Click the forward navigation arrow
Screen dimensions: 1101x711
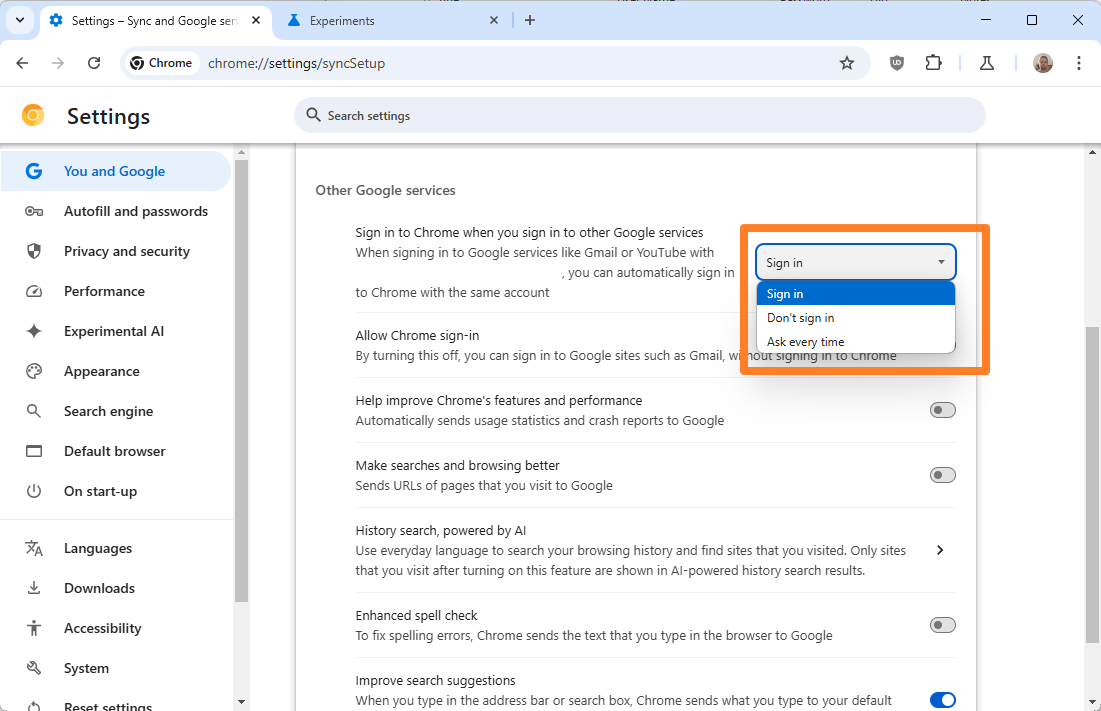[58, 63]
